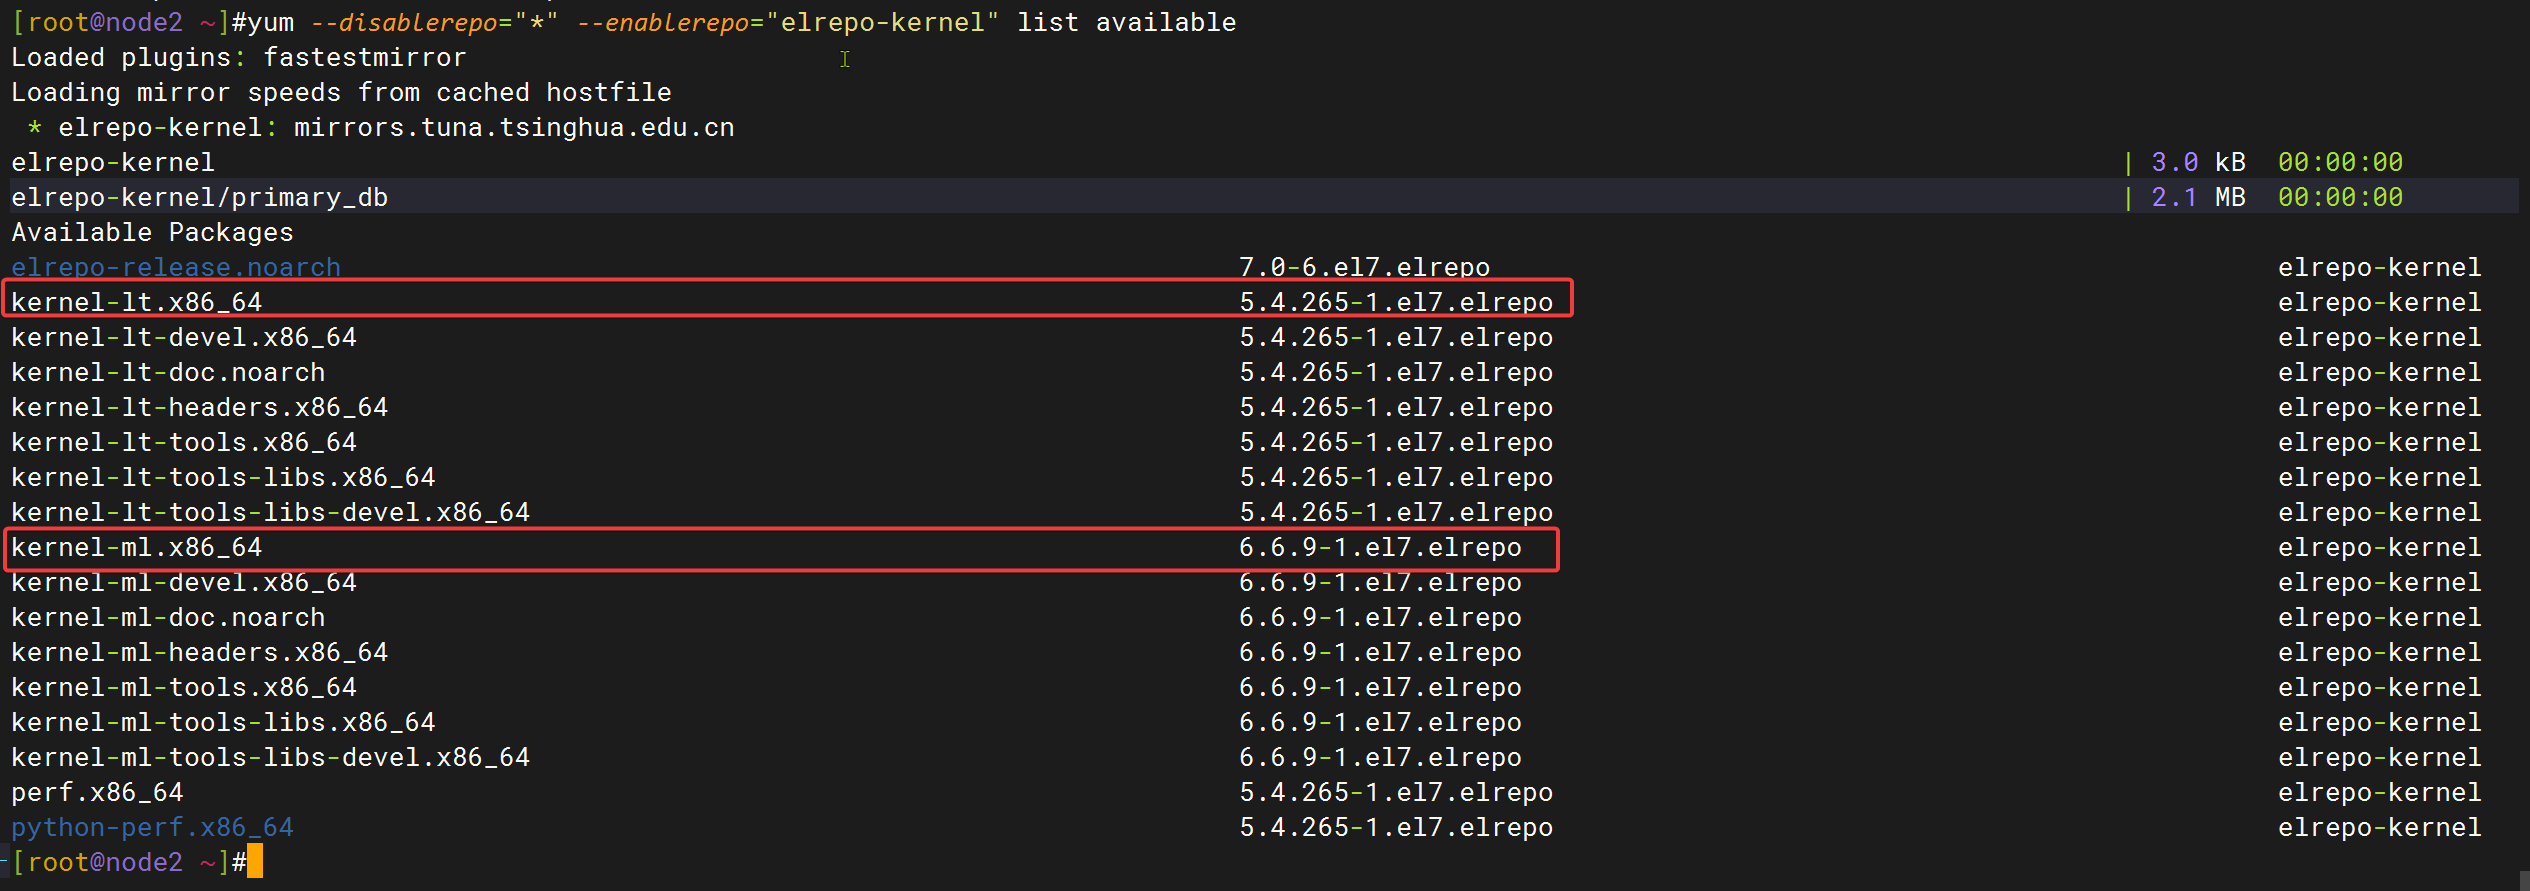
Task: Click python-perf.x86_64 package name
Action: 152,827
